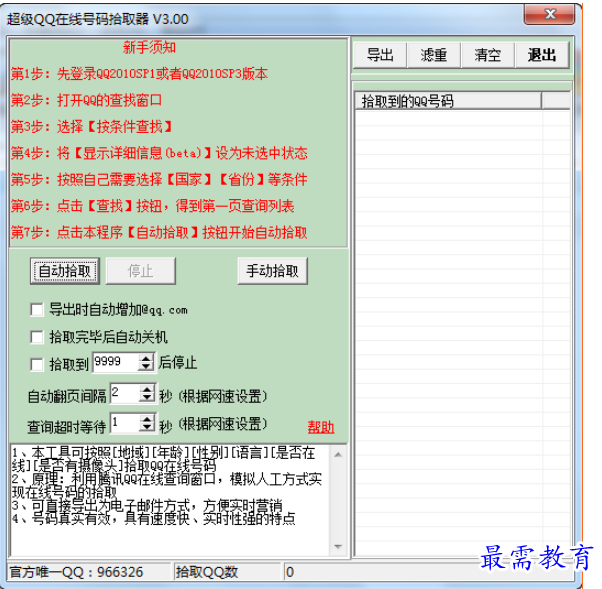Click the 第3步 选择【按条件查找】 instruction line

pos(92,126)
